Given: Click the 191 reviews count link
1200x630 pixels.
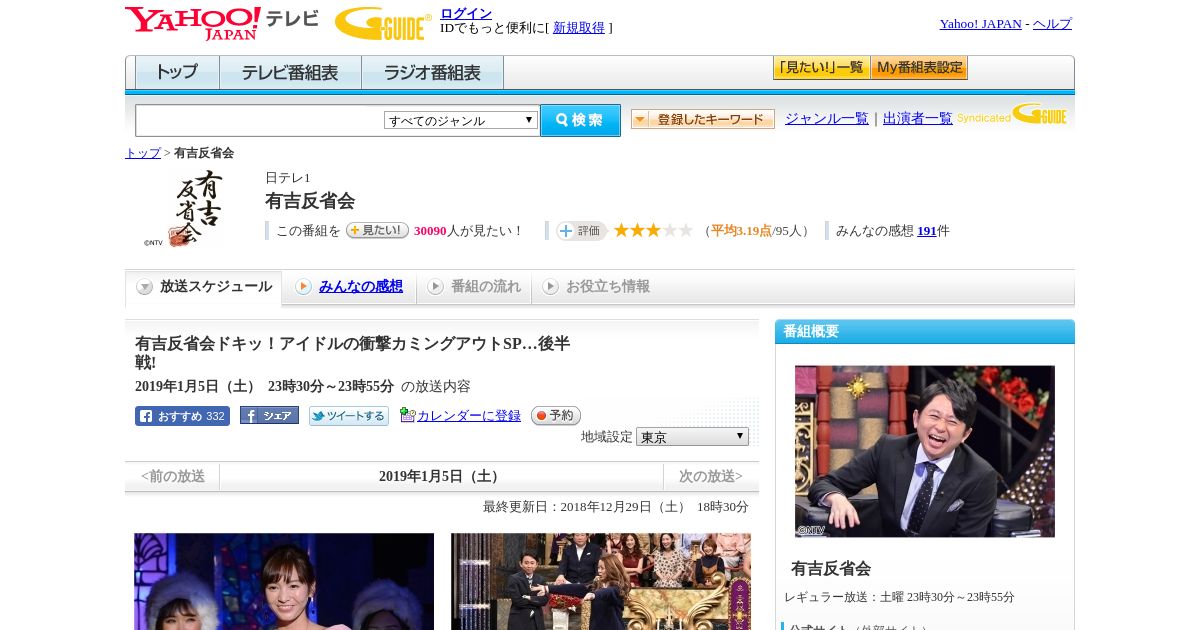Looking at the screenshot, I should (927, 231).
